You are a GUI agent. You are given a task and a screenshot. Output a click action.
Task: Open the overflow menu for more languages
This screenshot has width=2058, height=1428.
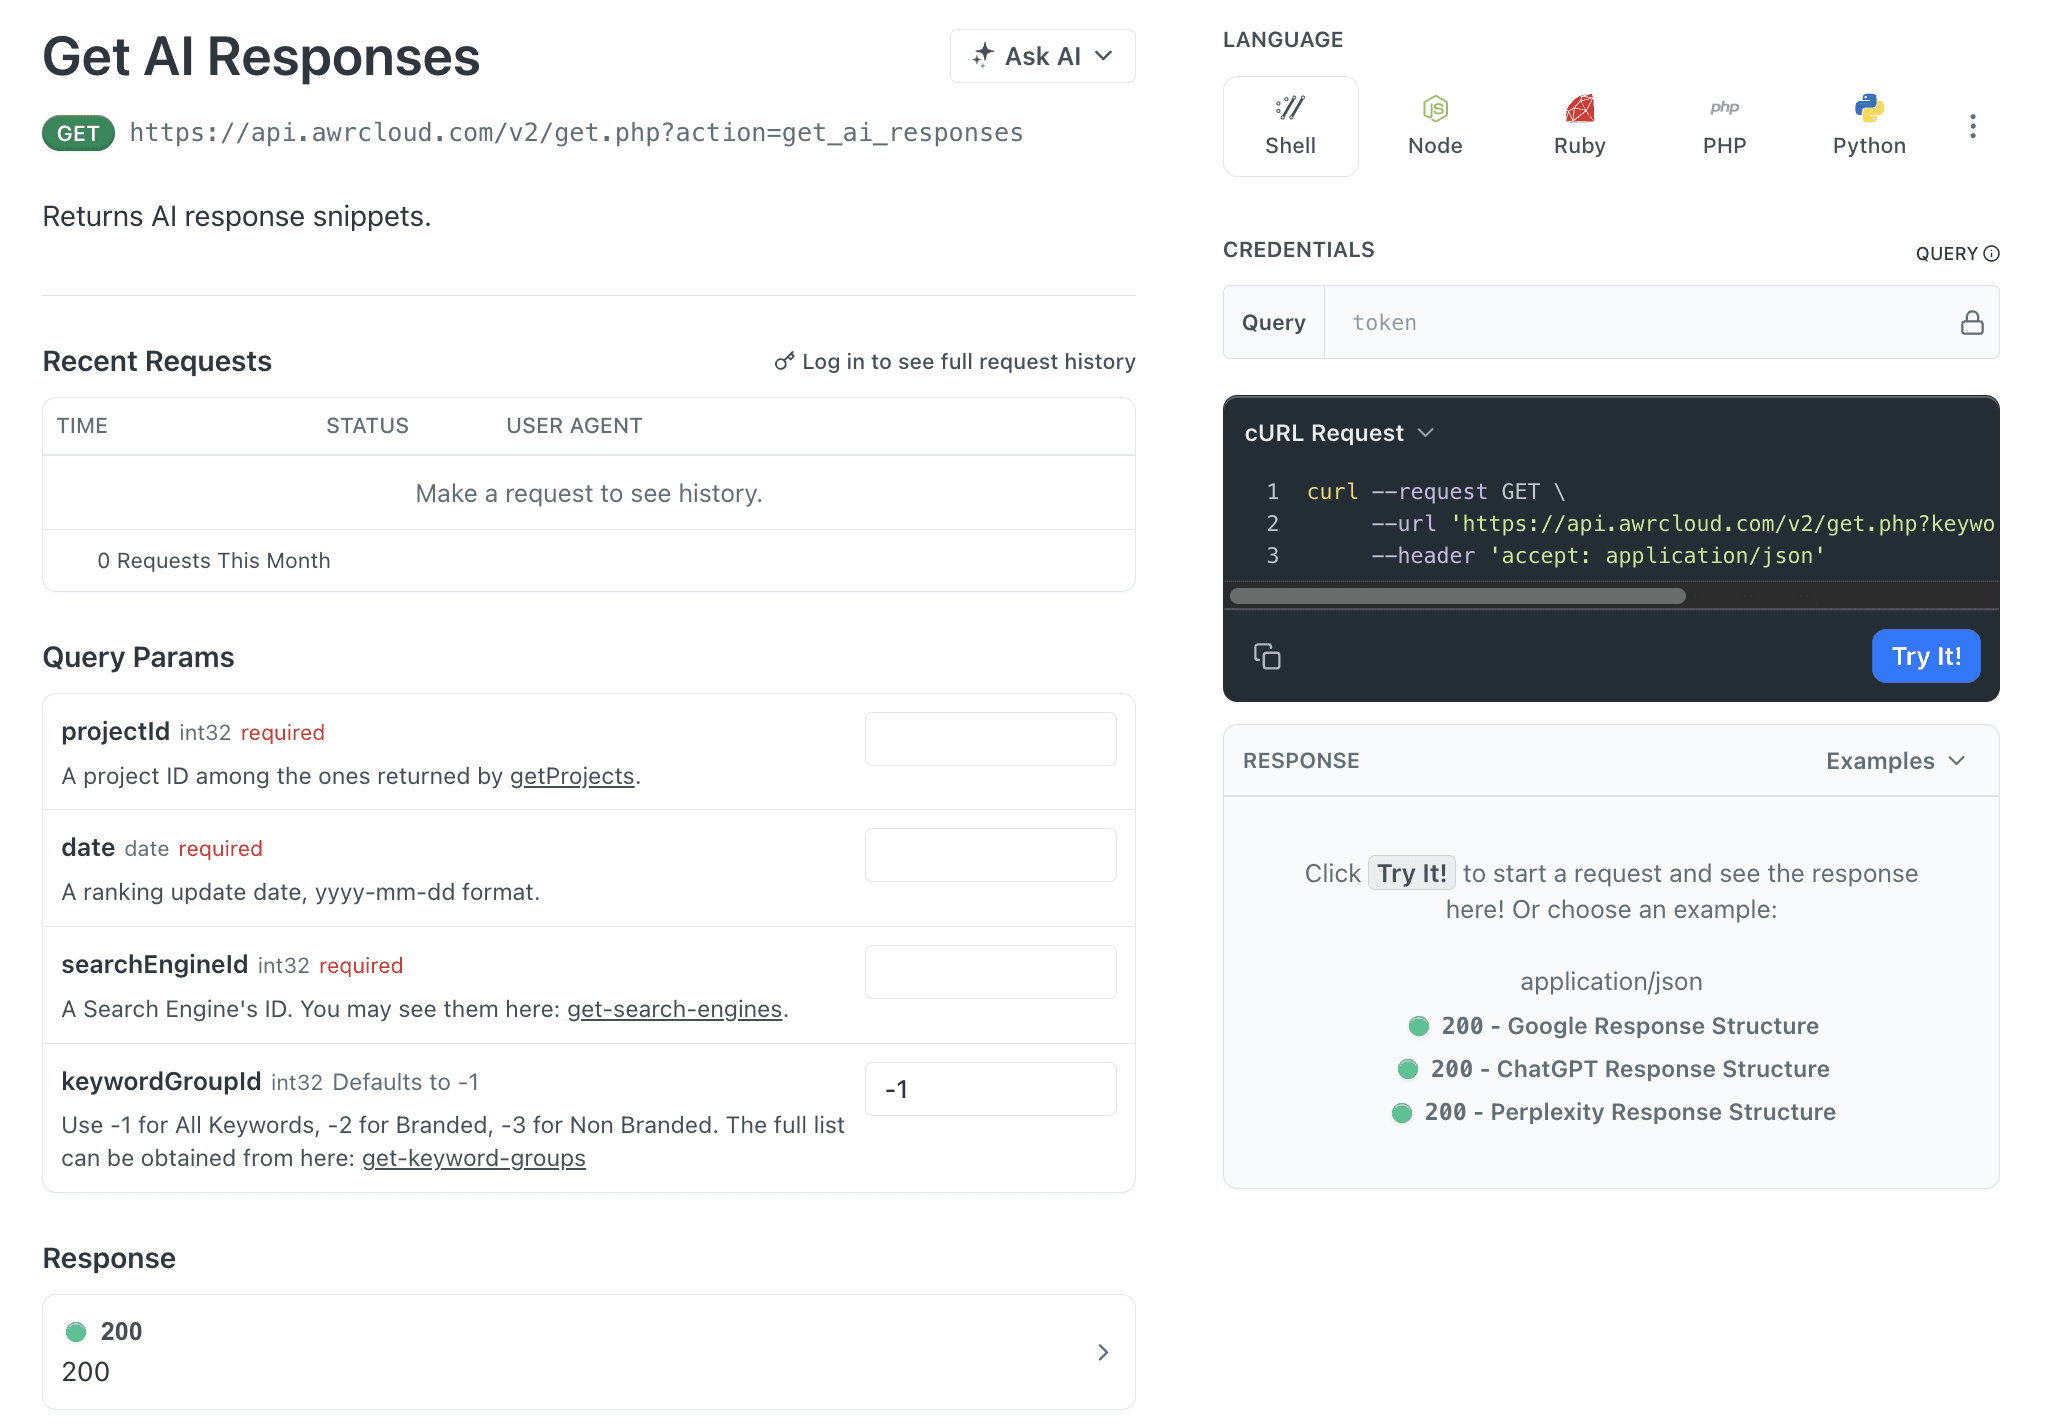pyautogui.click(x=1973, y=126)
